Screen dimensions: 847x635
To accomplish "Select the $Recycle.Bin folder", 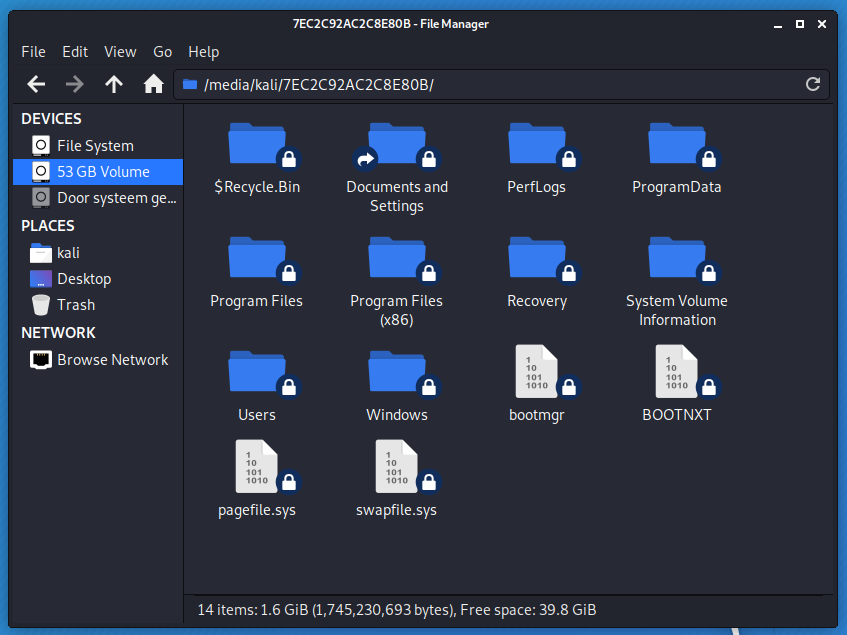I will (x=257, y=144).
